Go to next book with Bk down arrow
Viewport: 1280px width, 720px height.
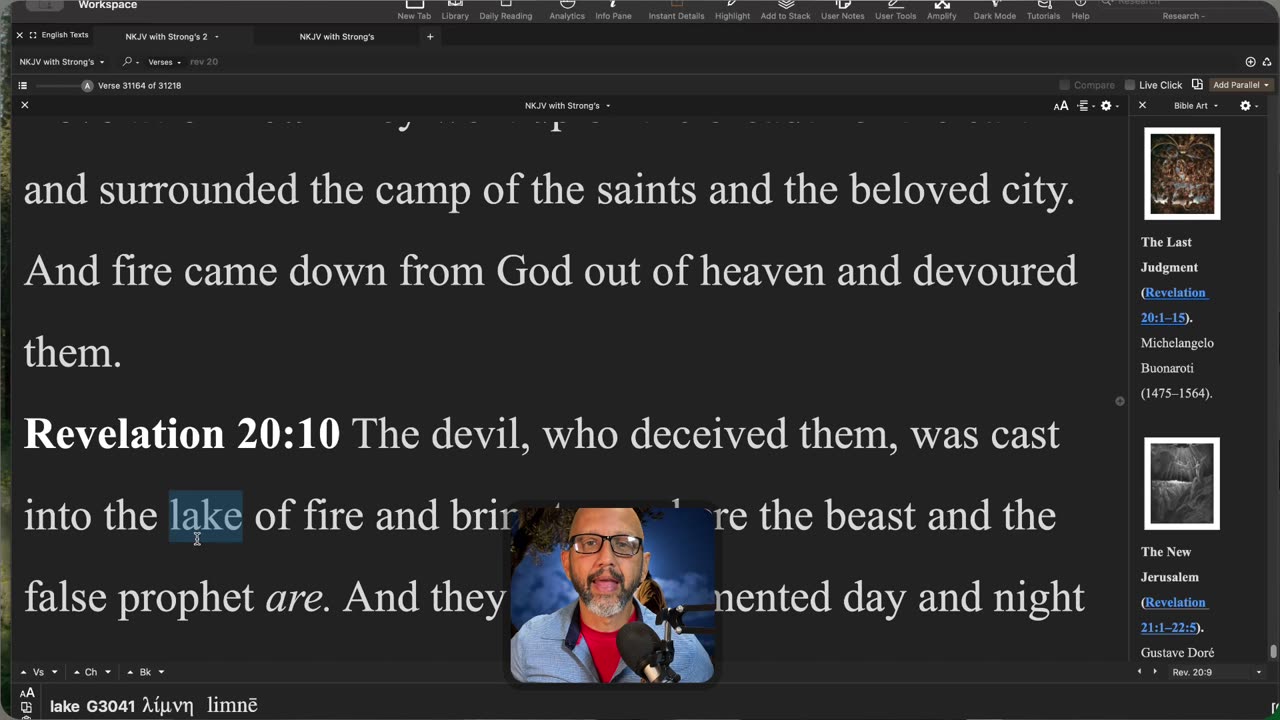coord(160,672)
